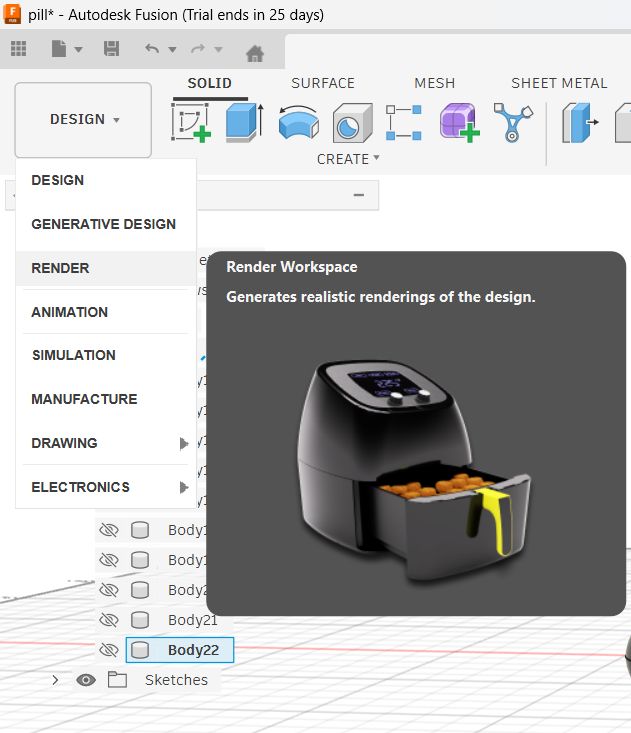Expand the ELECTRONICS submenu arrow
Screen dimensions: 631x733
click(x=184, y=487)
